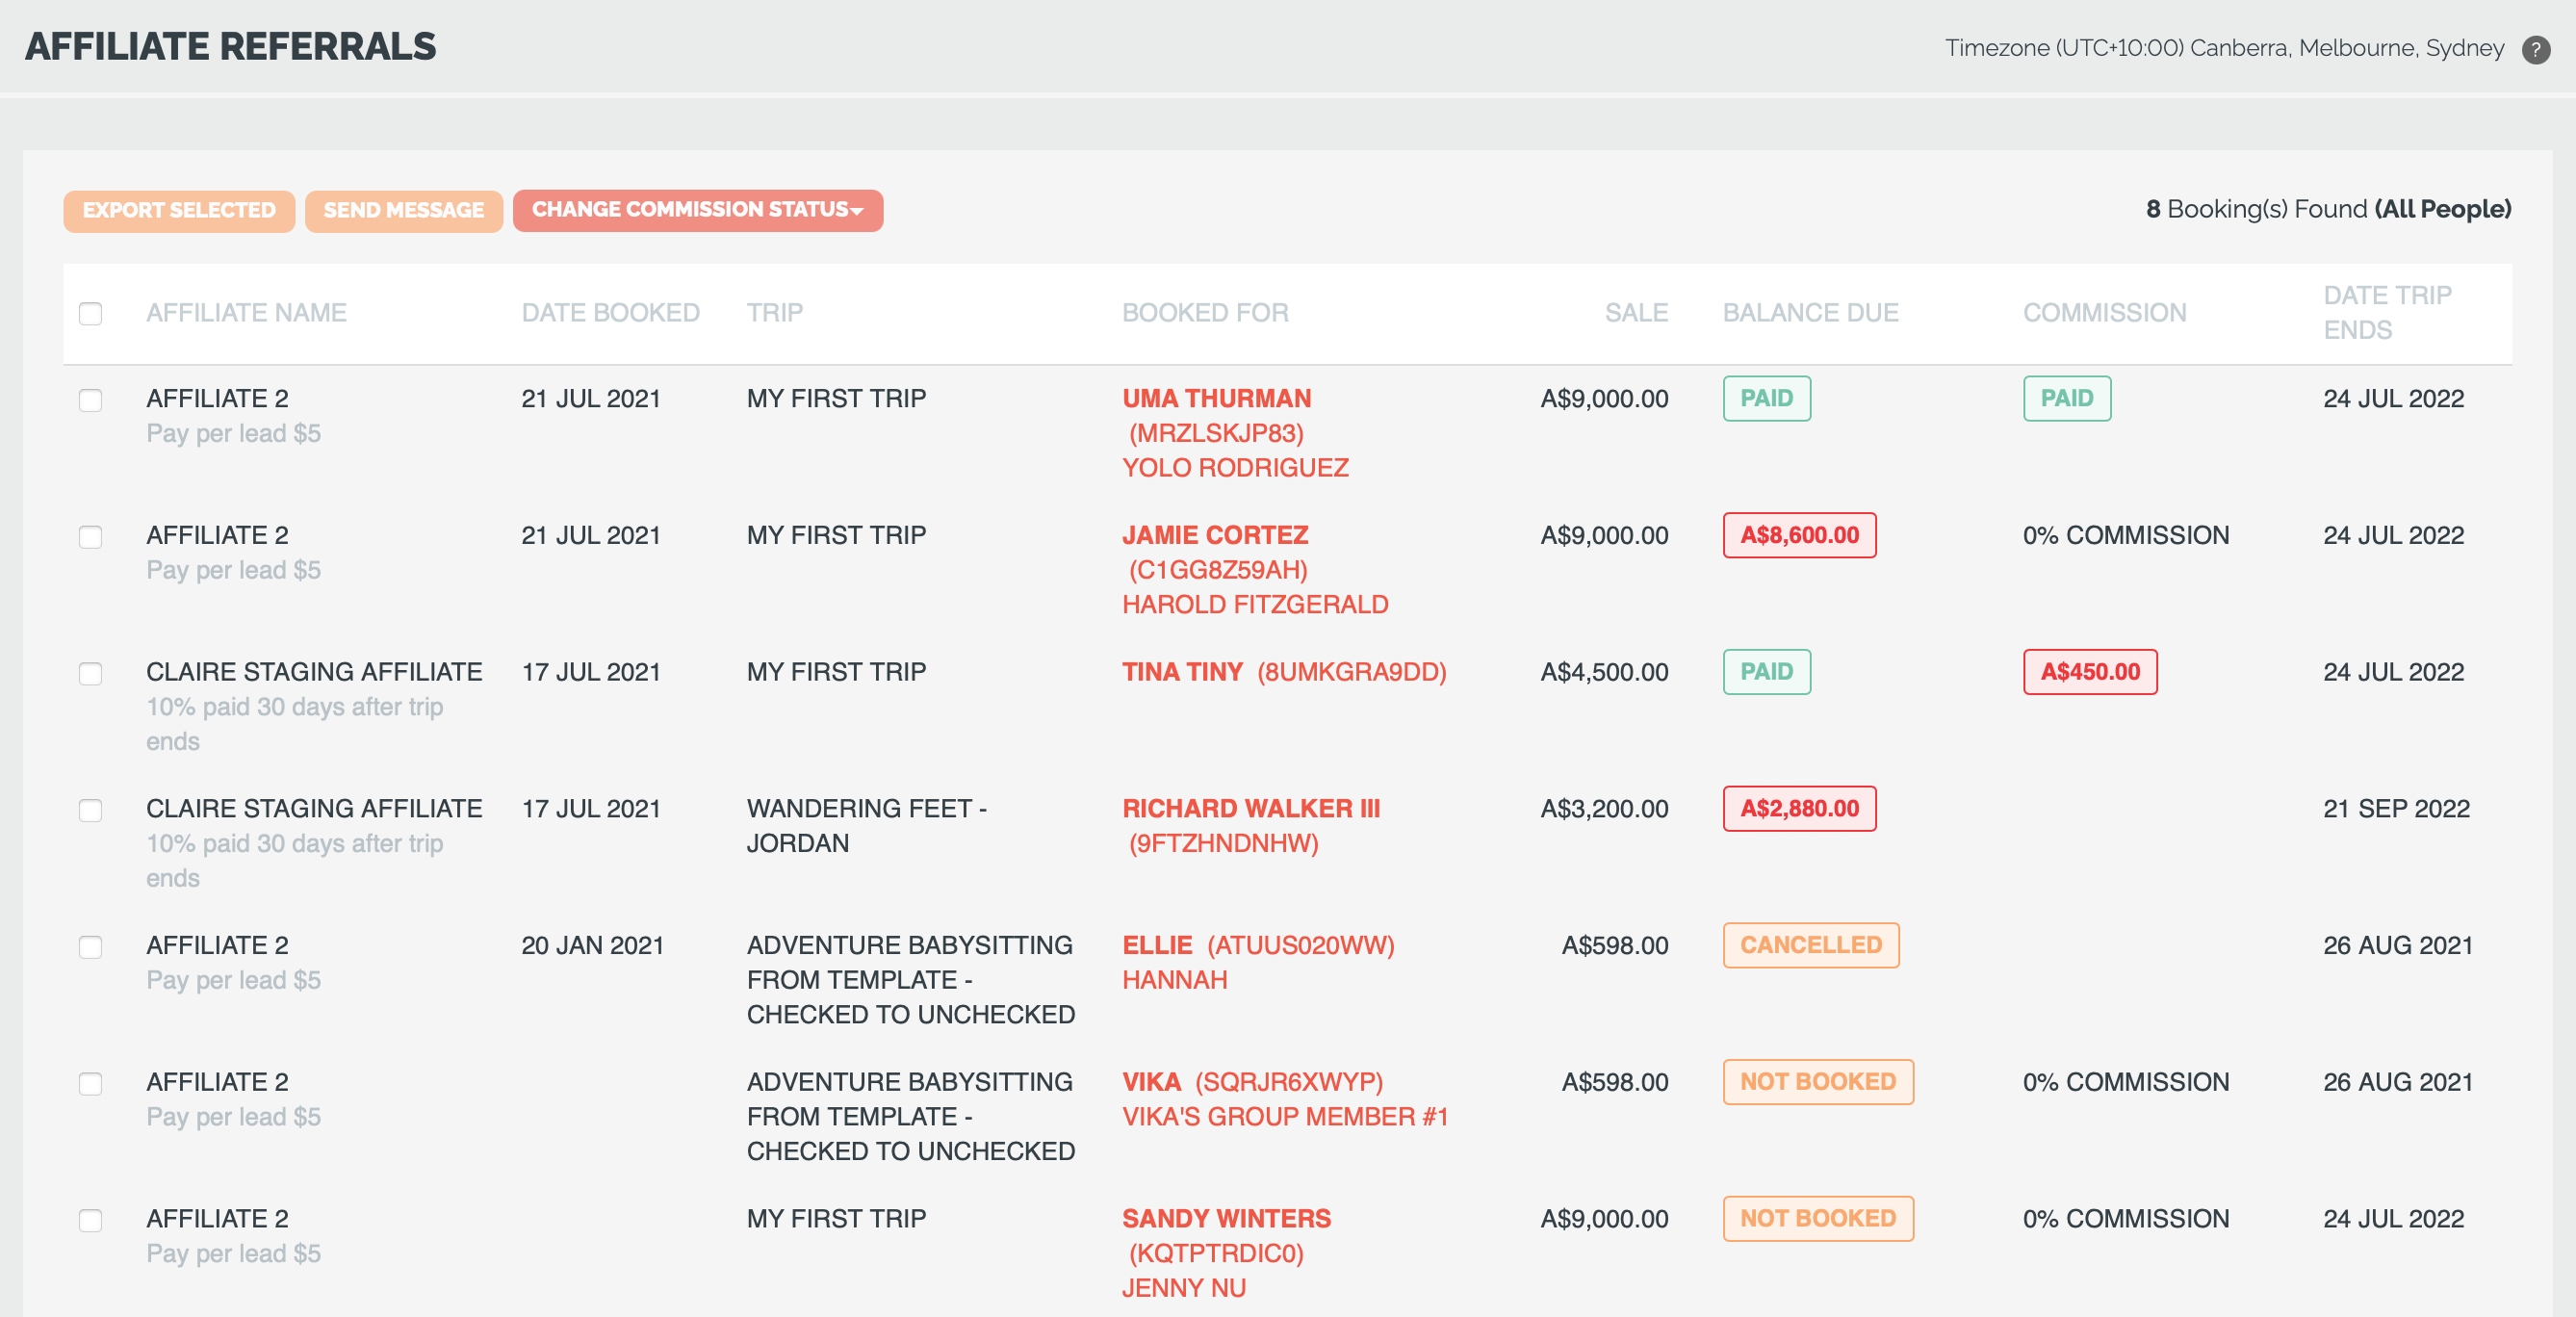
Task: Click Claire Staging Affiliate in Tina Tiny row
Action: click(314, 672)
